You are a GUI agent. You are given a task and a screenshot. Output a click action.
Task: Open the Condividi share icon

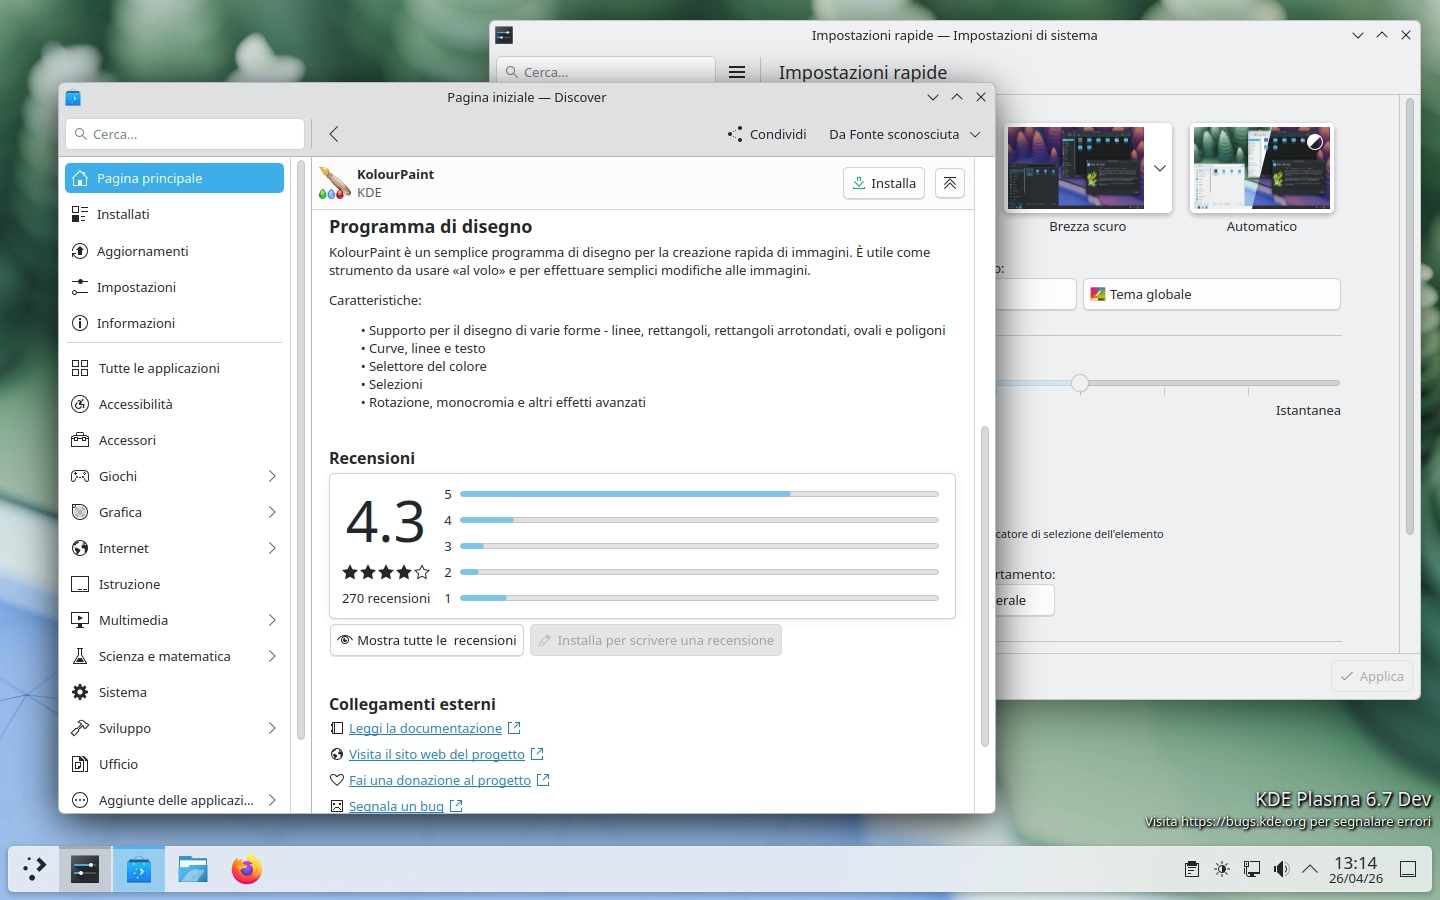[736, 134]
